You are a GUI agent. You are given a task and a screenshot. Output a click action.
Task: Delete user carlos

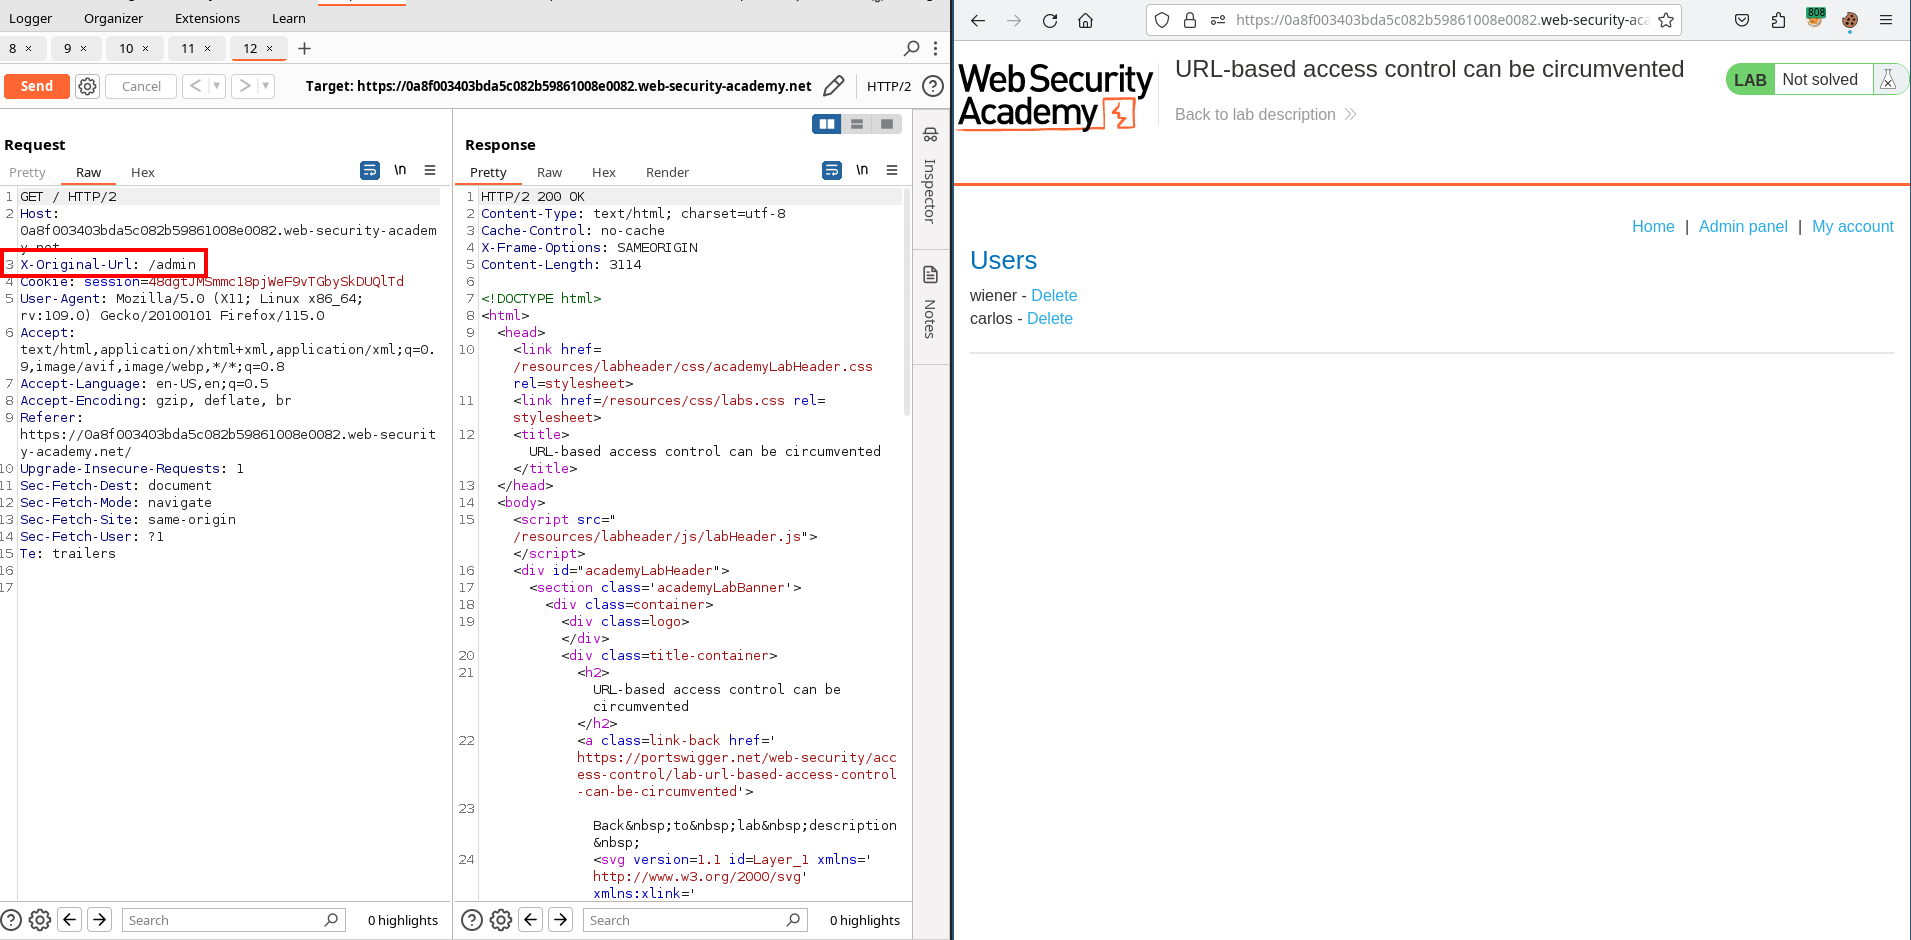click(x=1050, y=319)
